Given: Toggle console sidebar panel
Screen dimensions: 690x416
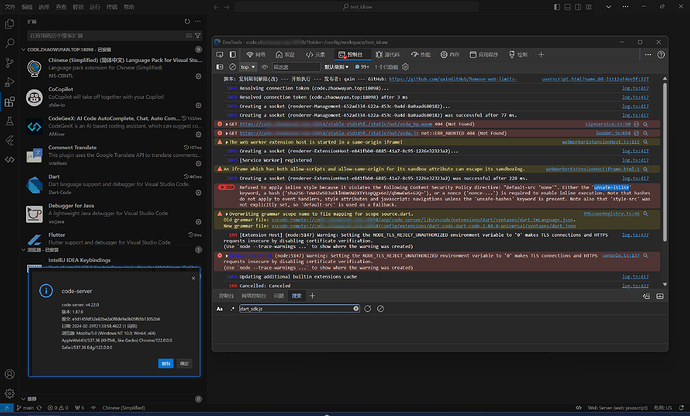Looking at the screenshot, I should (x=220, y=67).
